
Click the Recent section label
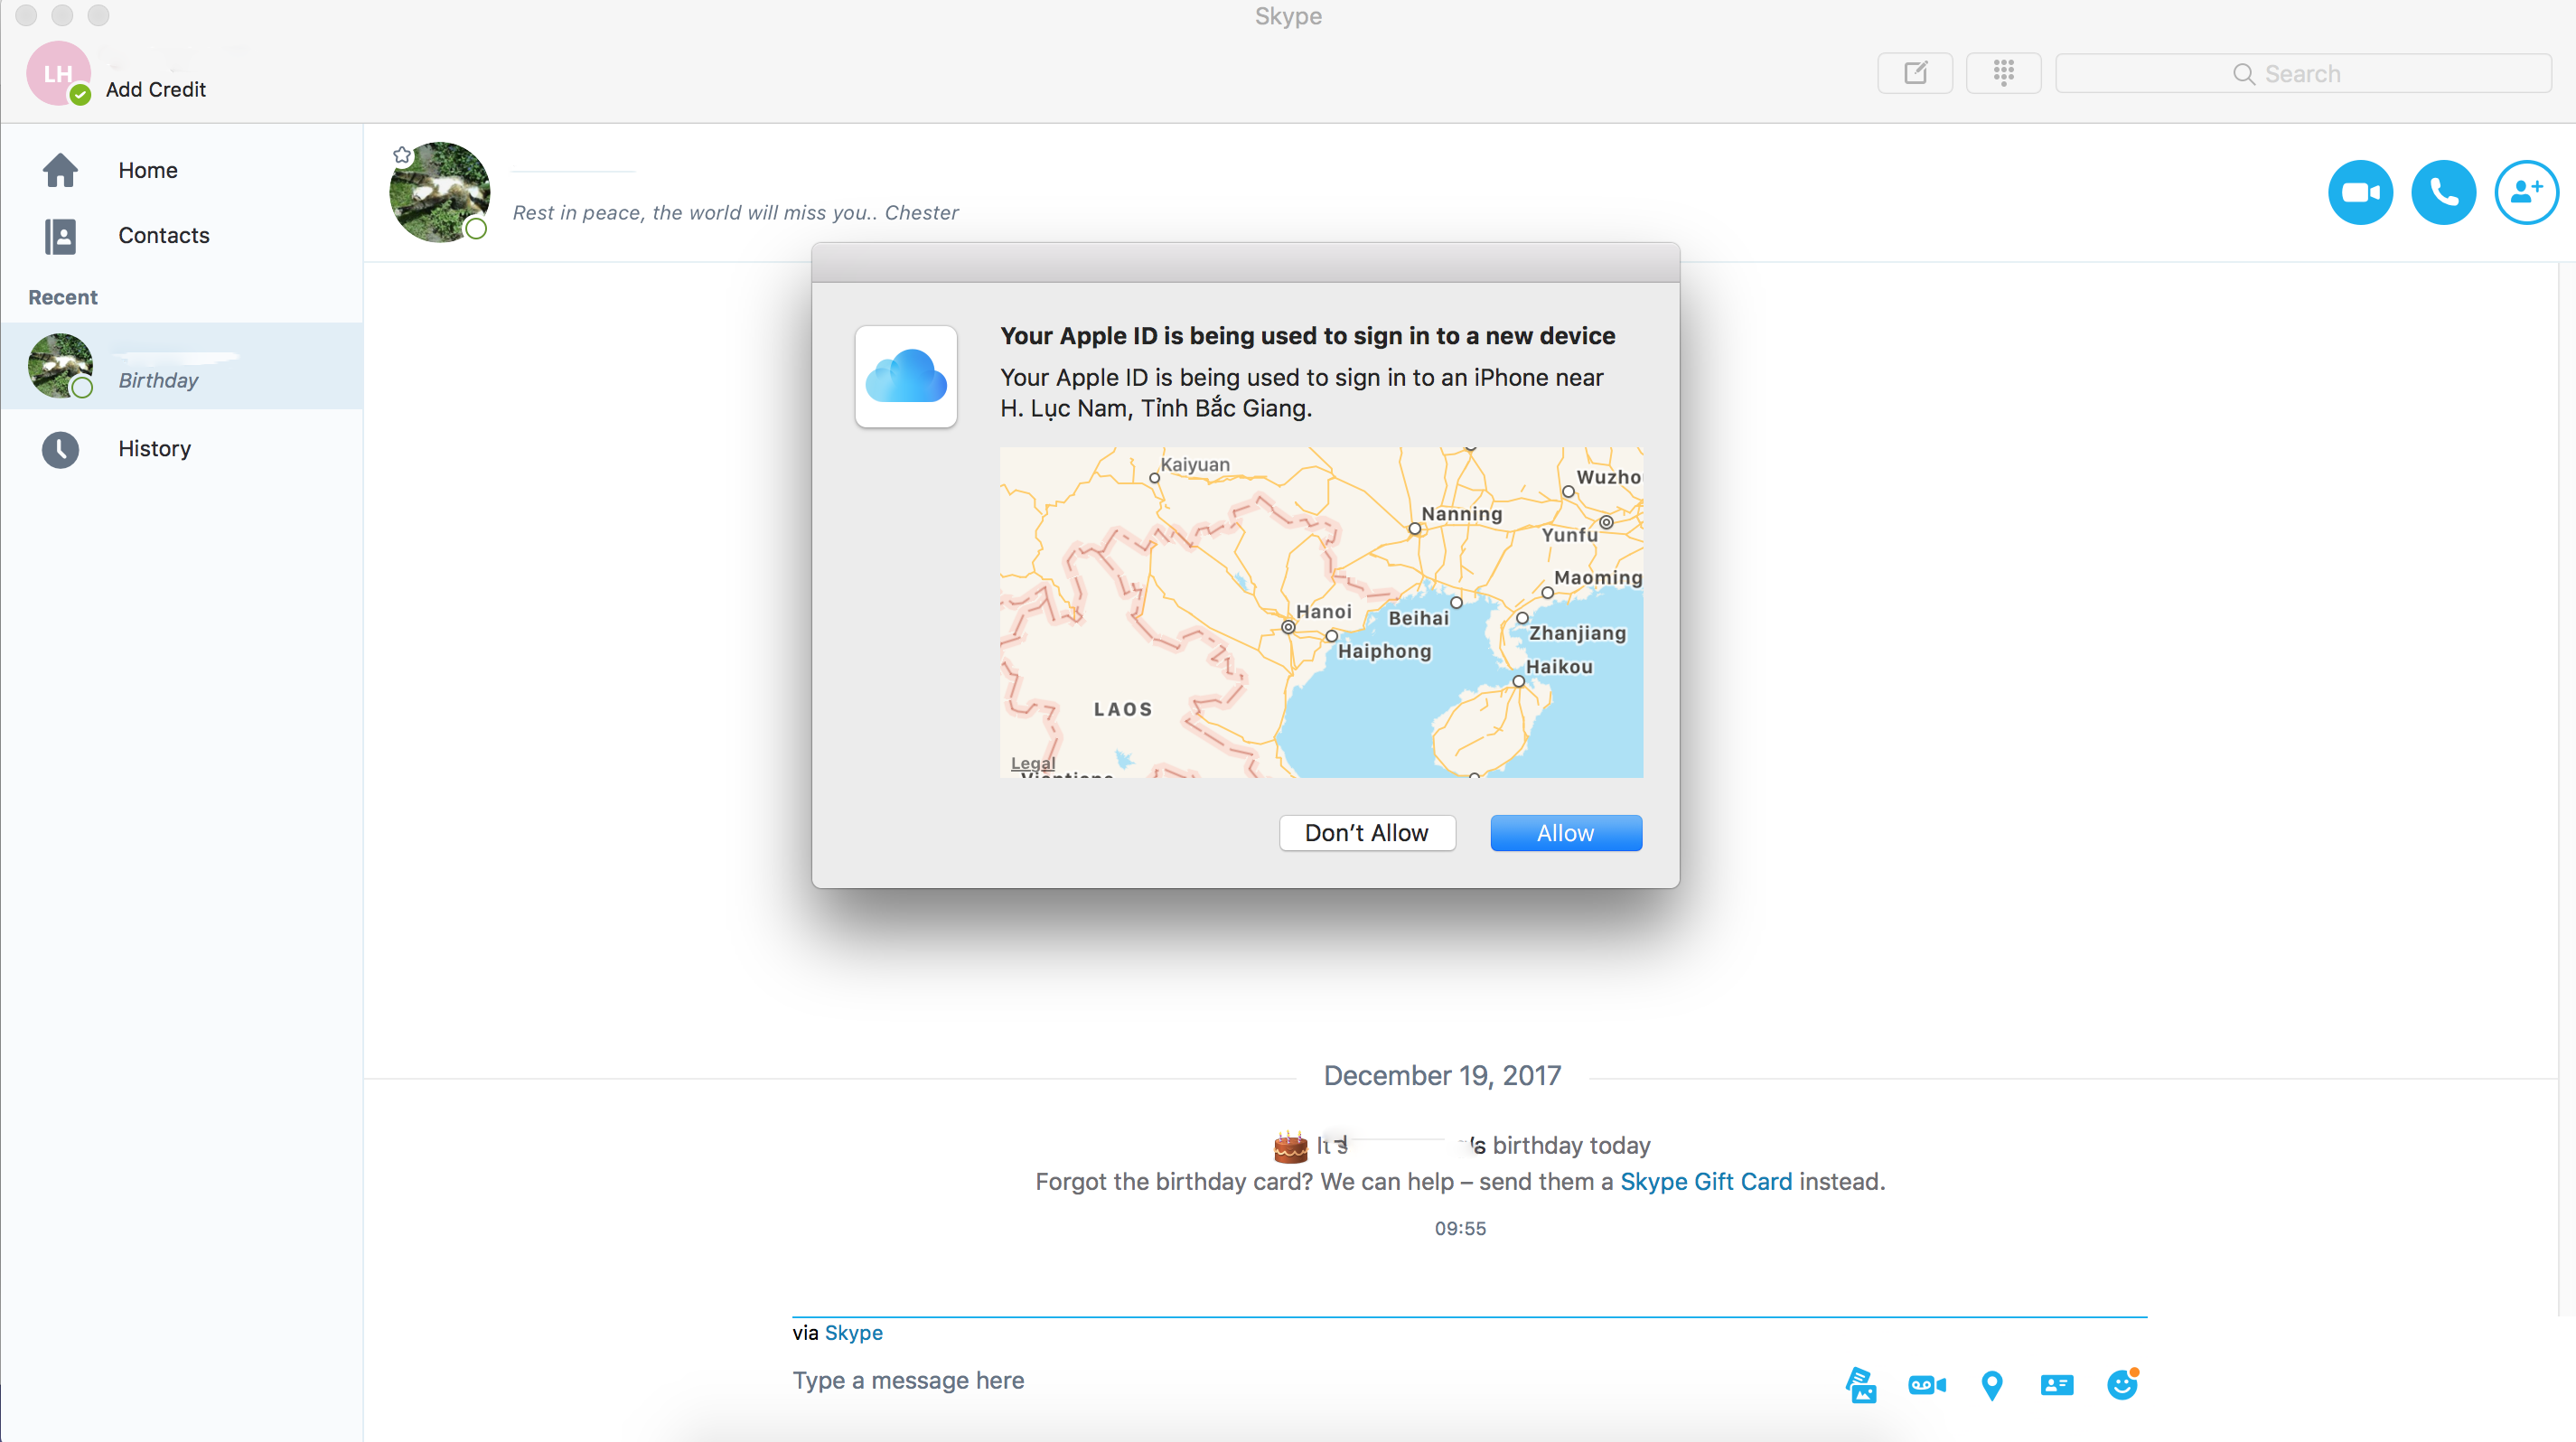63,297
